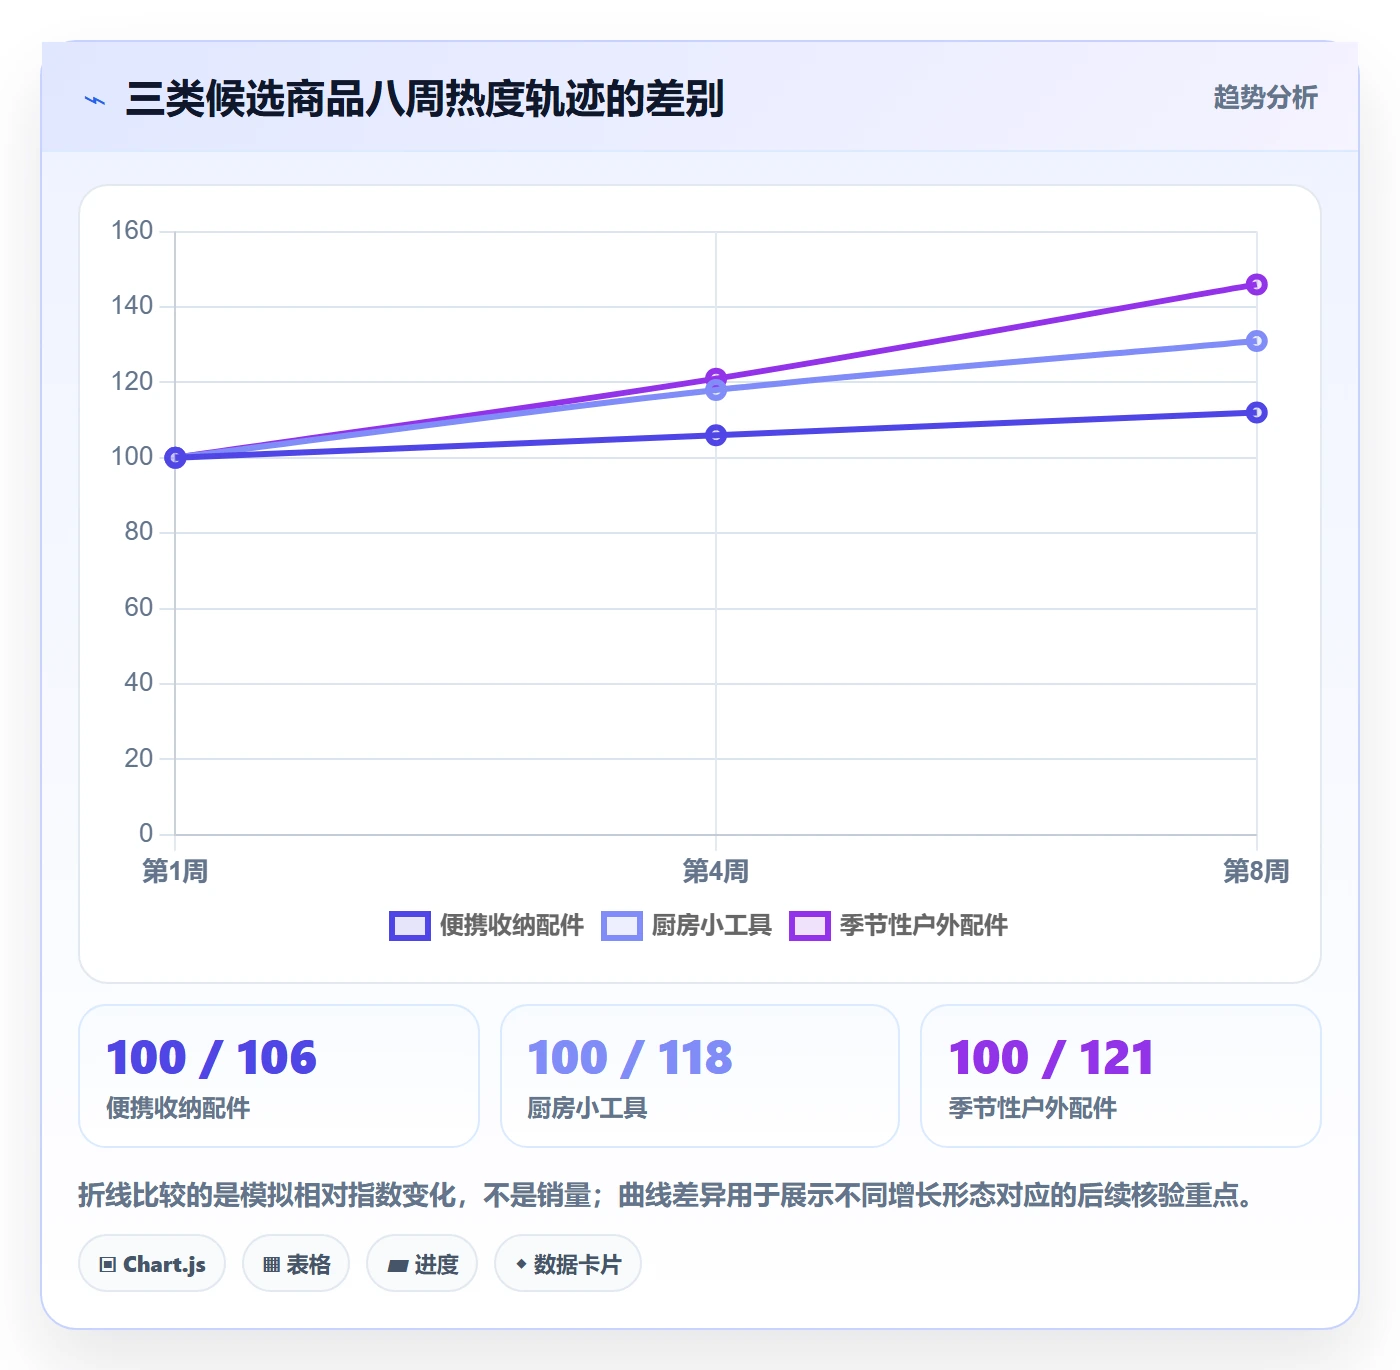The image size is (1400, 1370).
Task: Click the 80 y-axis label
Action: 139,532
